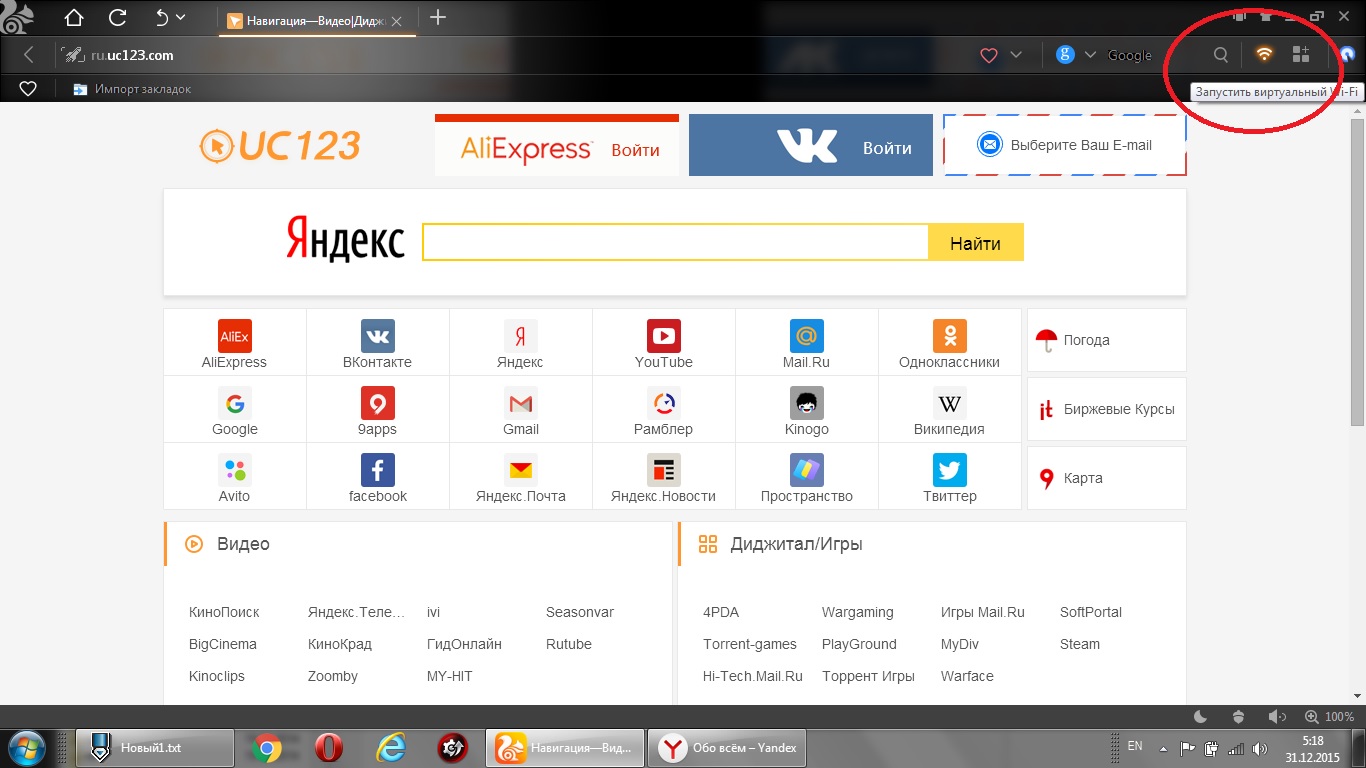Open the Mail.Ru tile

[x=806, y=343]
